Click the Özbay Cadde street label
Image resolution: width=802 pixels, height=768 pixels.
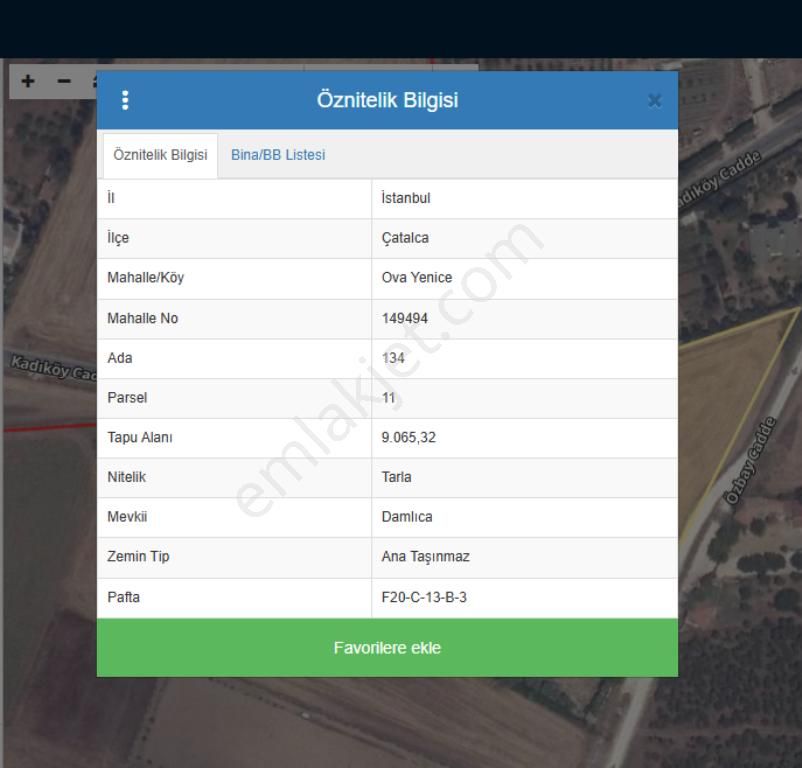751,461
